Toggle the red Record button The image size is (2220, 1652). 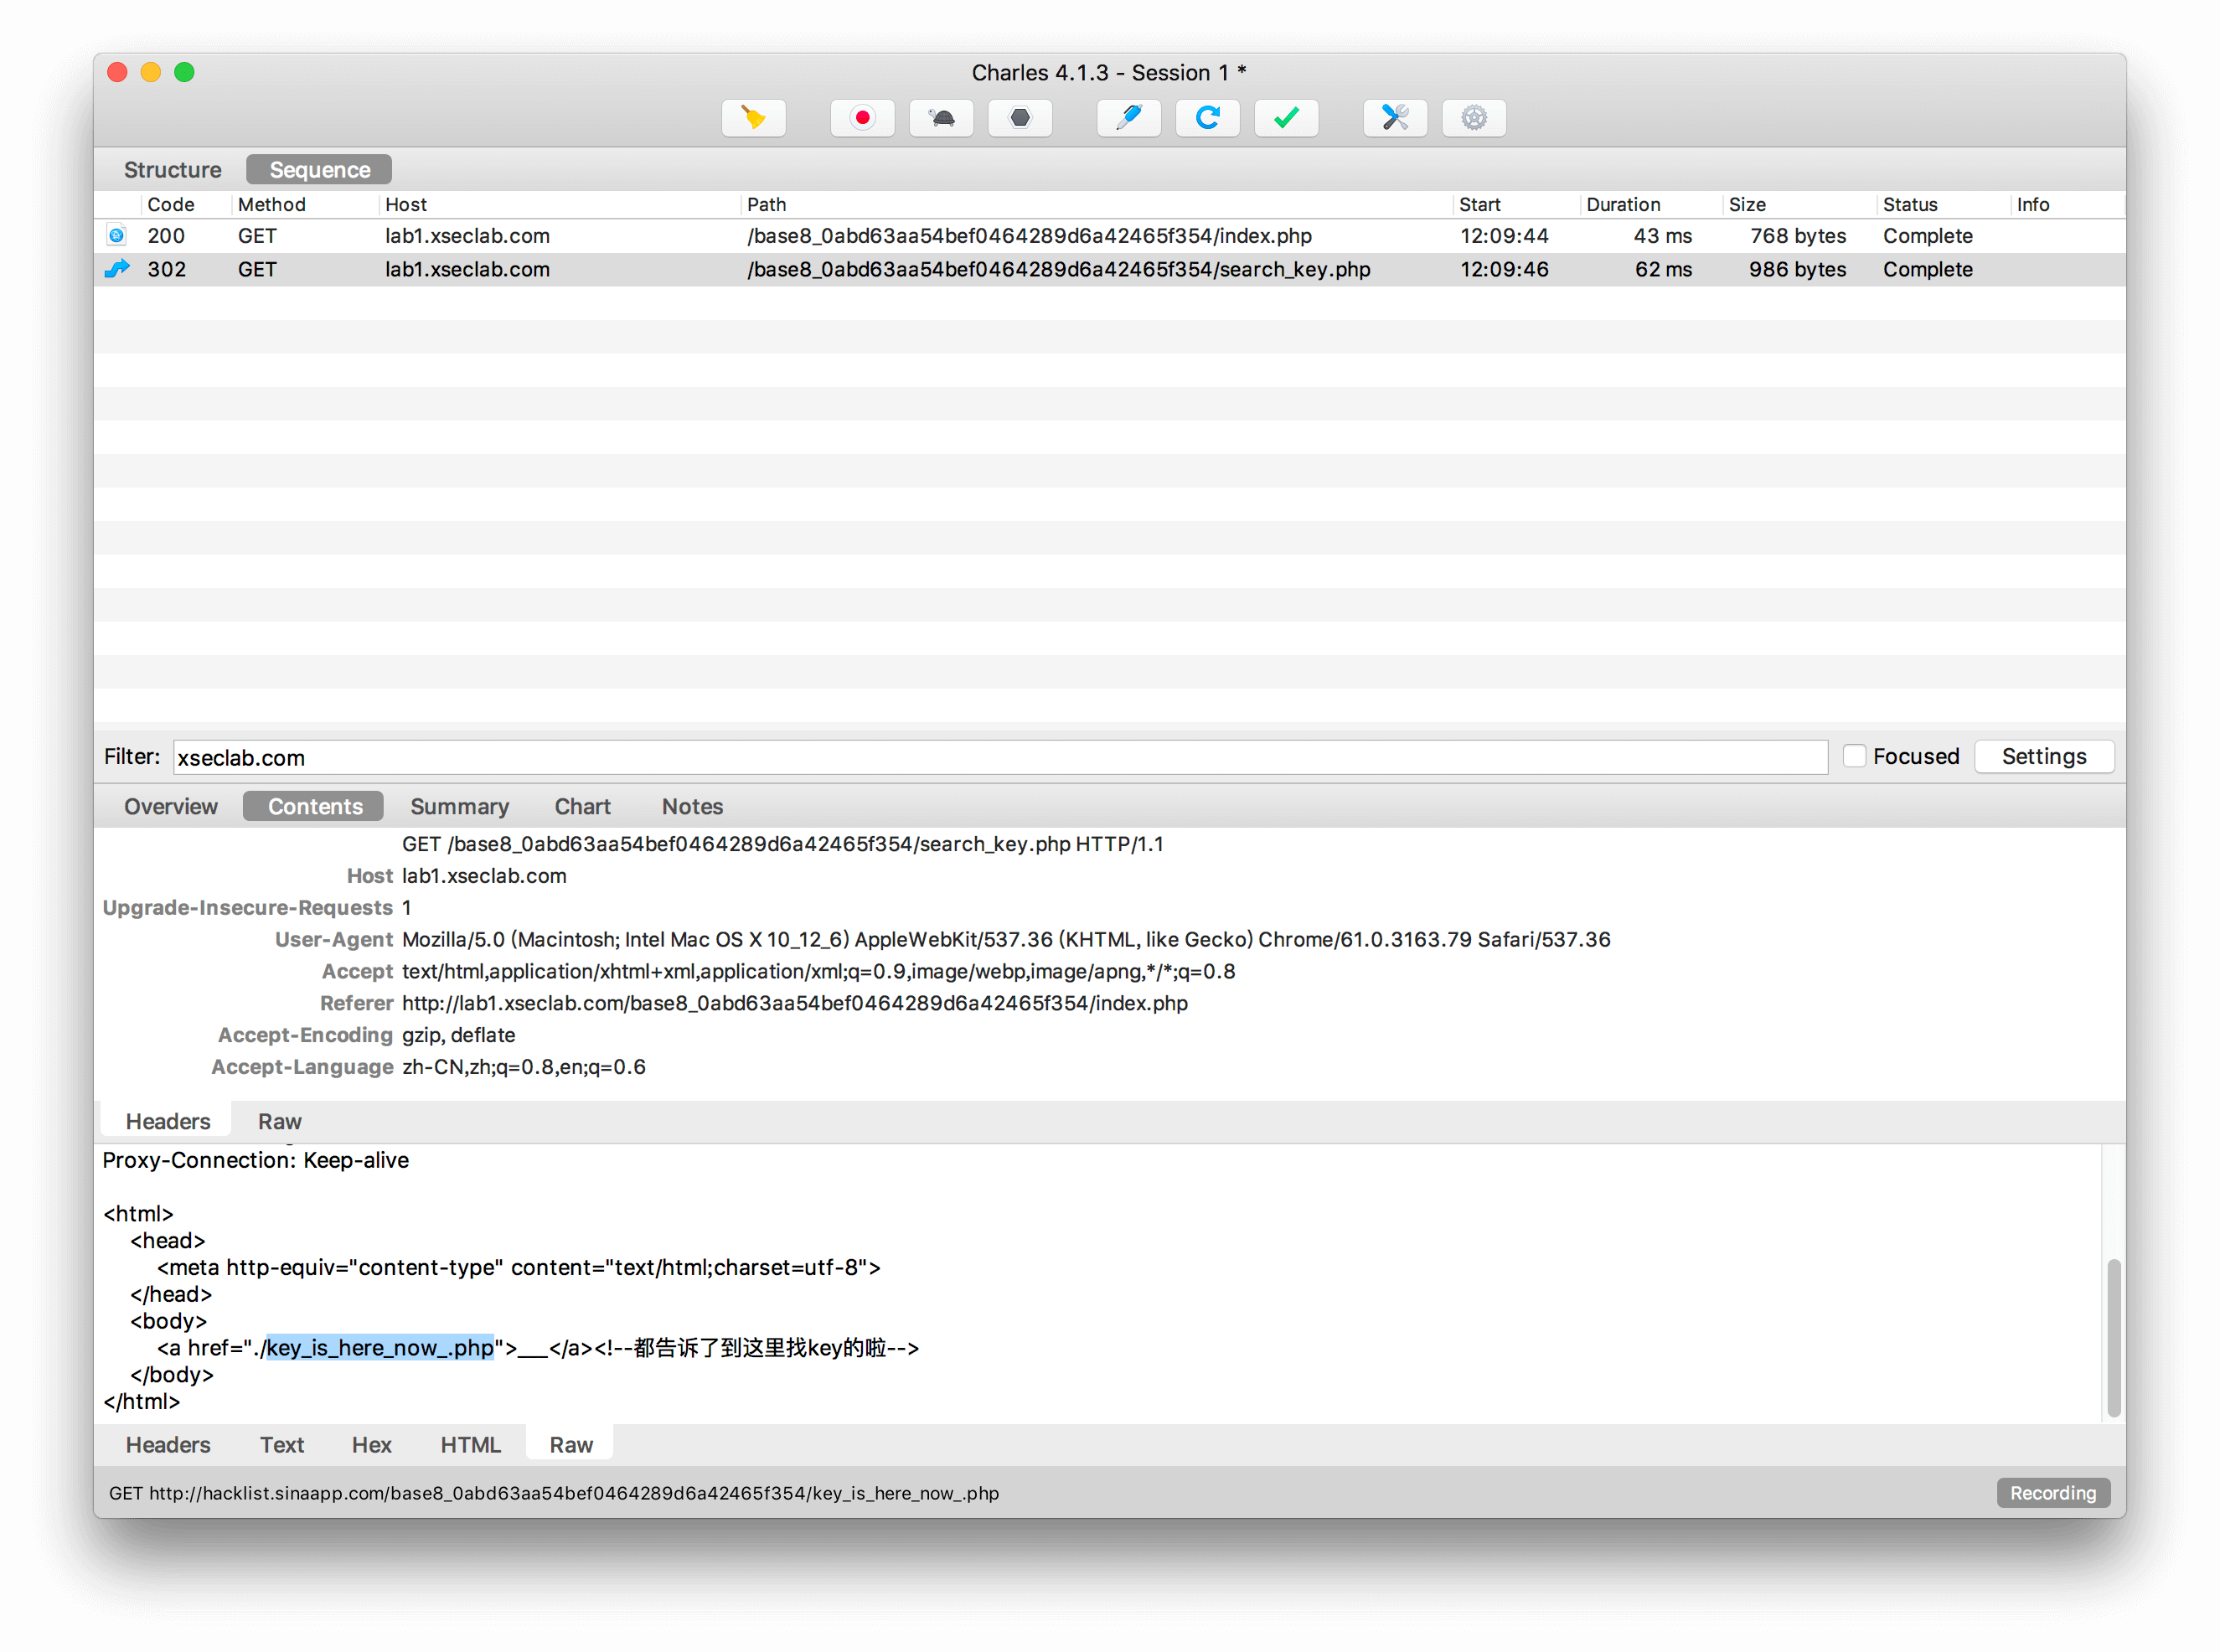(862, 118)
